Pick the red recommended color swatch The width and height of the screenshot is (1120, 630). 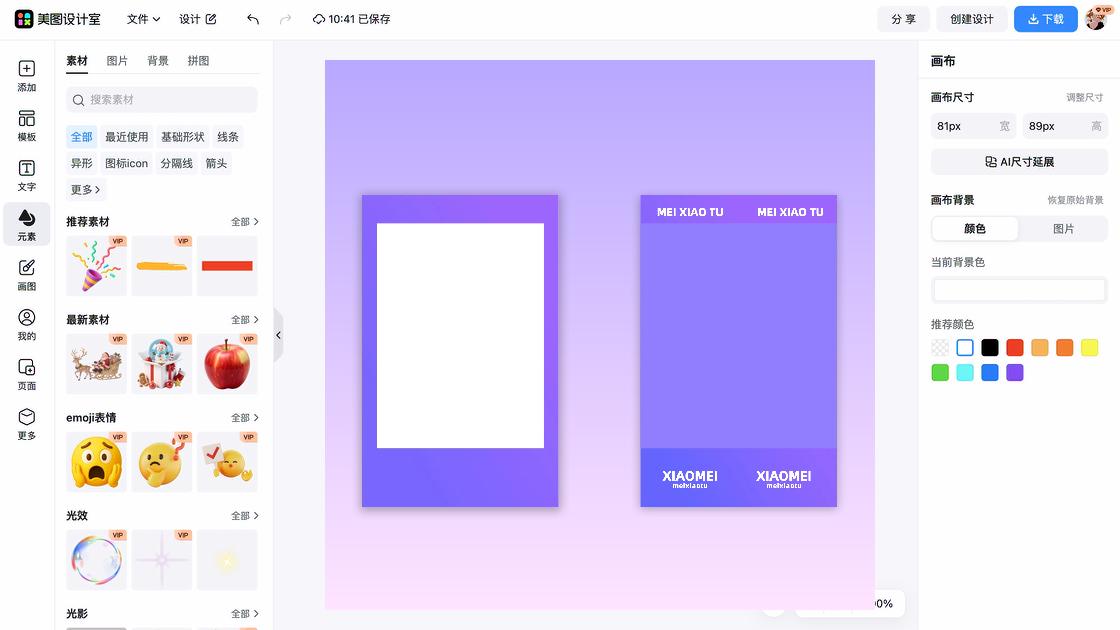coord(1015,348)
